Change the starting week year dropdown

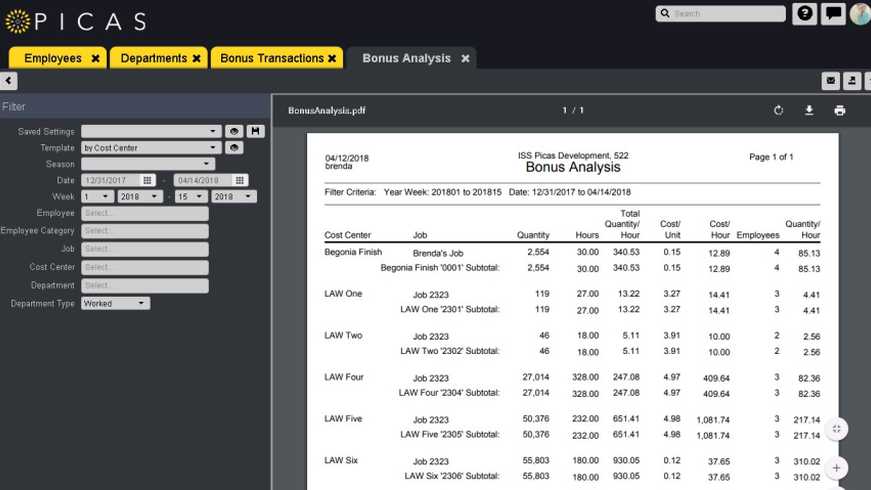pyautogui.click(x=140, y=197)
